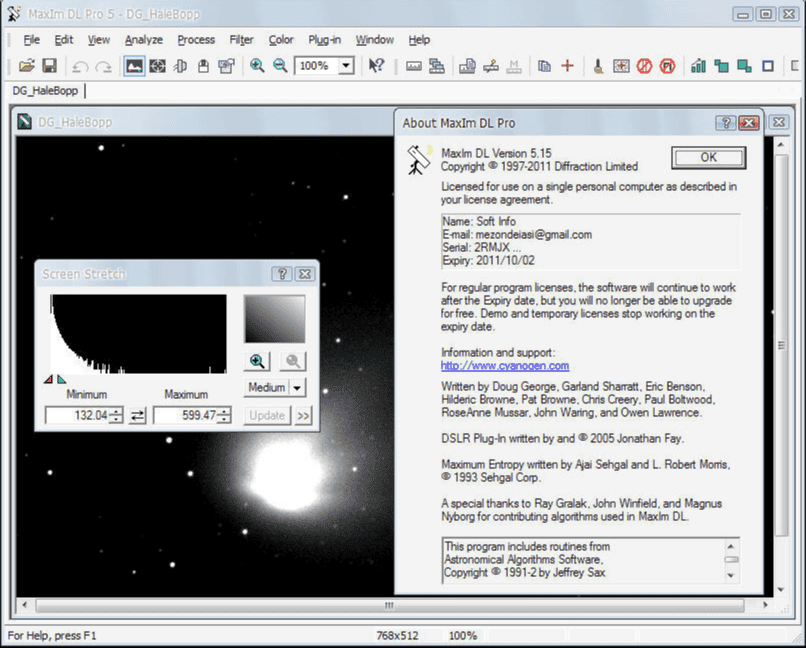Zoom out using the magnifier-minus toolbar icon
The image size is (806, 648).
pyautogui.click(x=280, y=66)
